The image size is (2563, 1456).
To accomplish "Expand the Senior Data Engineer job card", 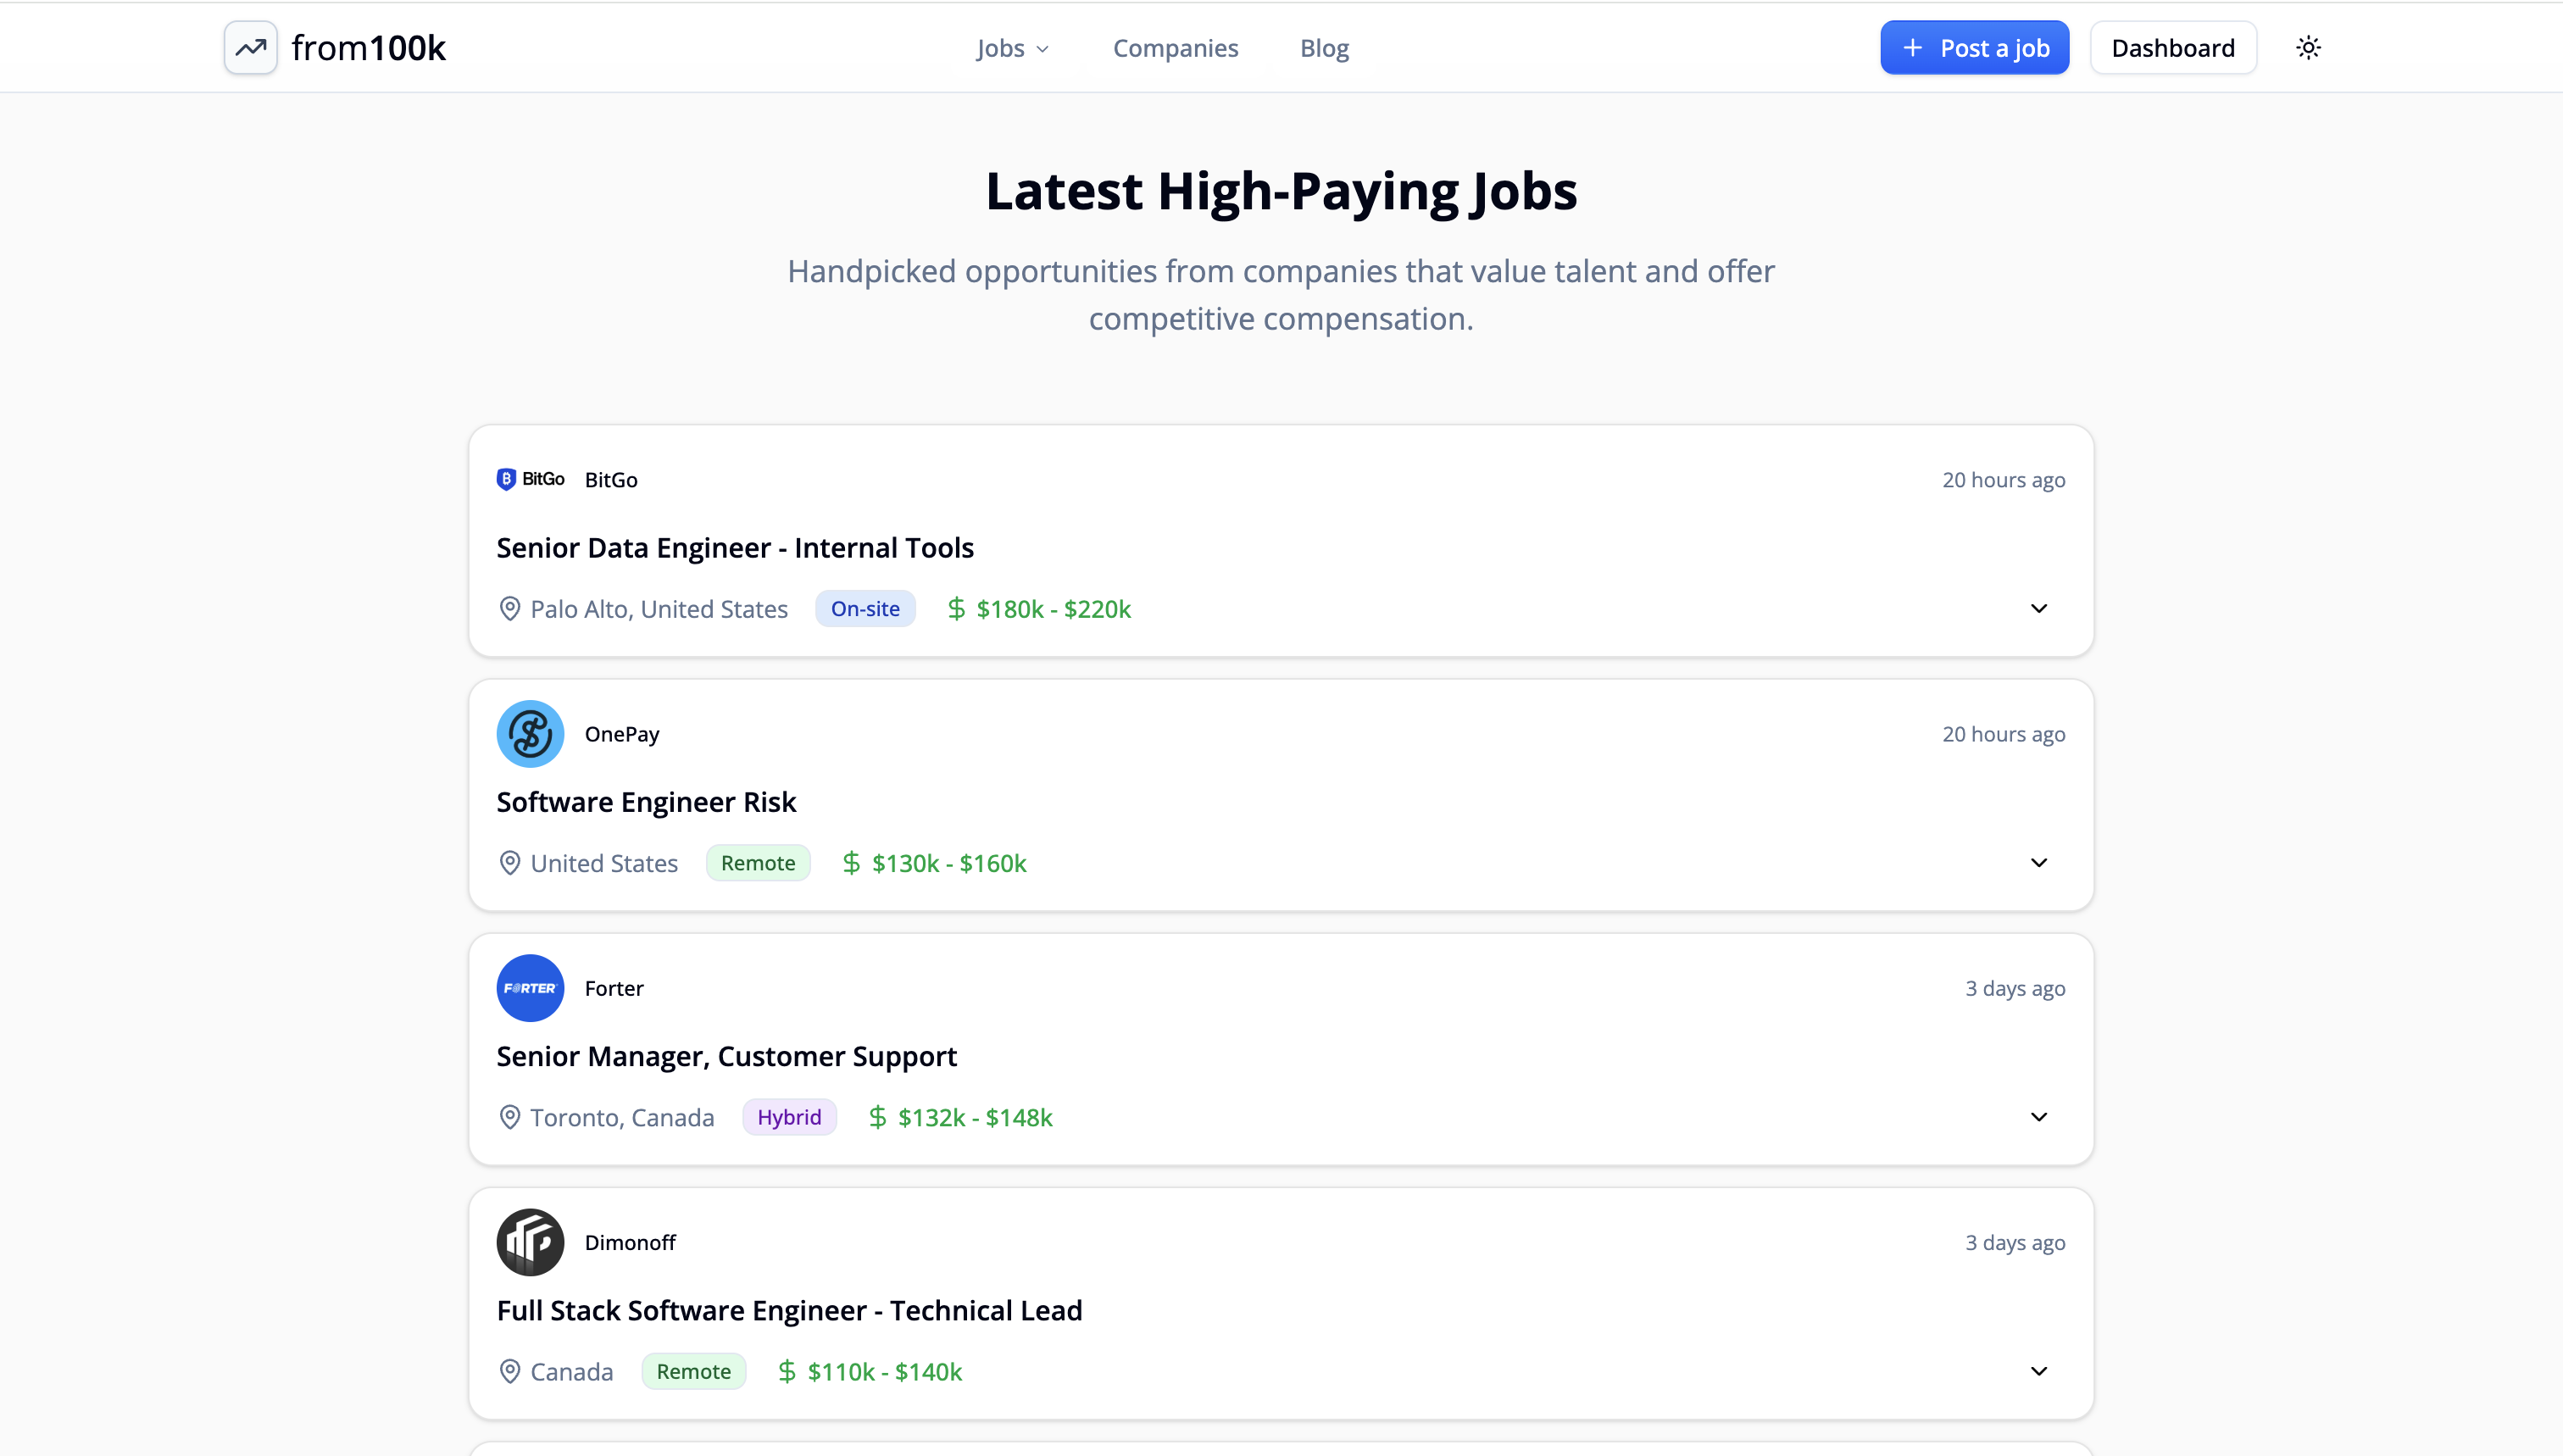I will click(2038, 609).
